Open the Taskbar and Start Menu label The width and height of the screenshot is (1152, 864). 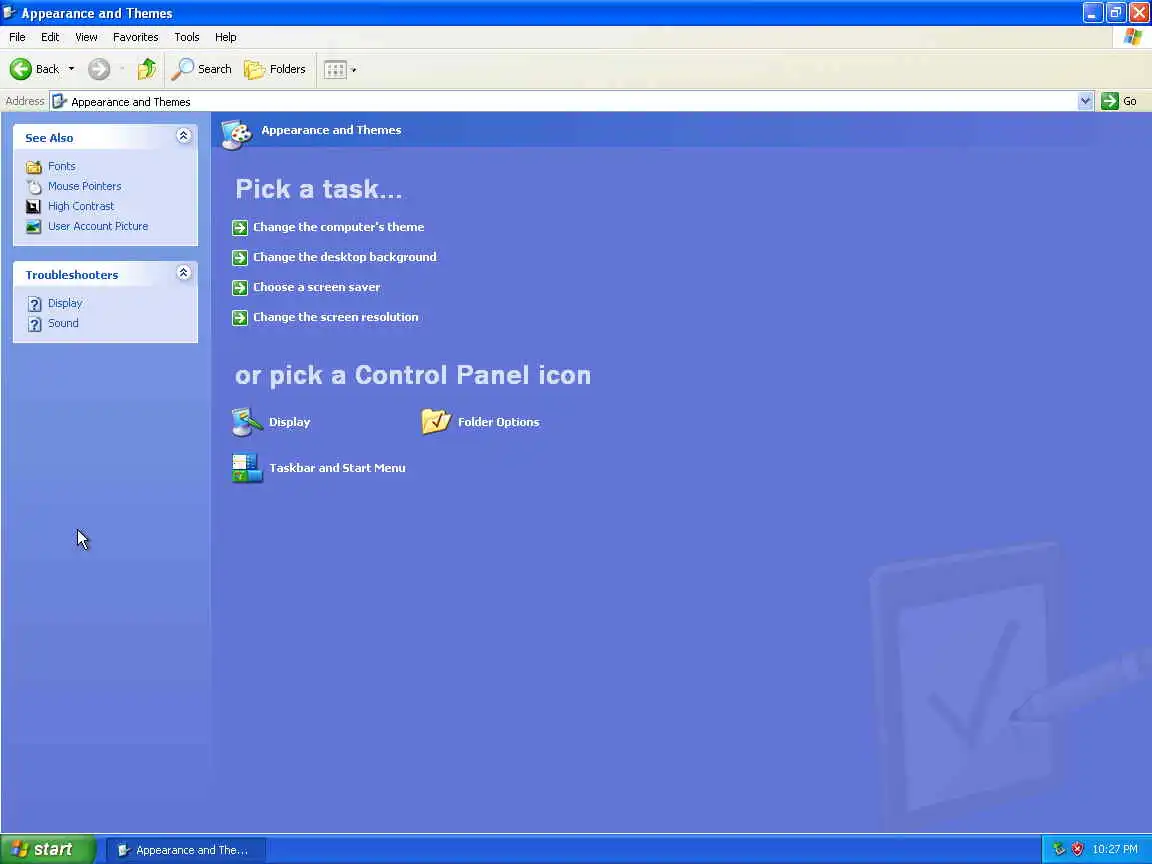(x=337, y=467)
